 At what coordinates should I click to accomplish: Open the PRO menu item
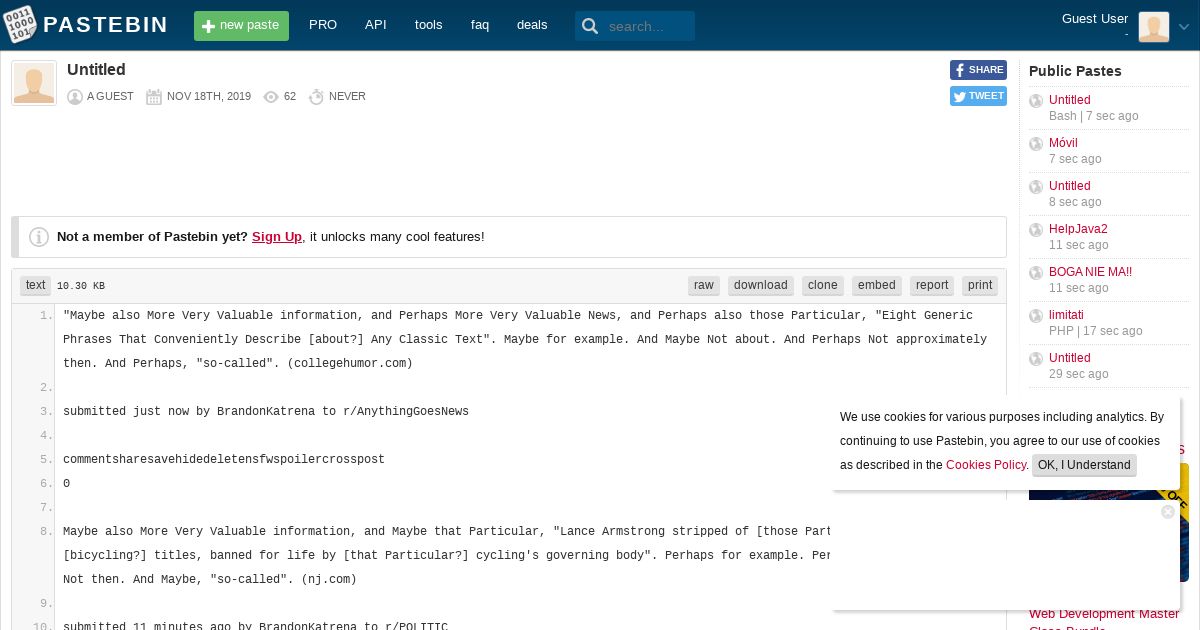(323, 25)
